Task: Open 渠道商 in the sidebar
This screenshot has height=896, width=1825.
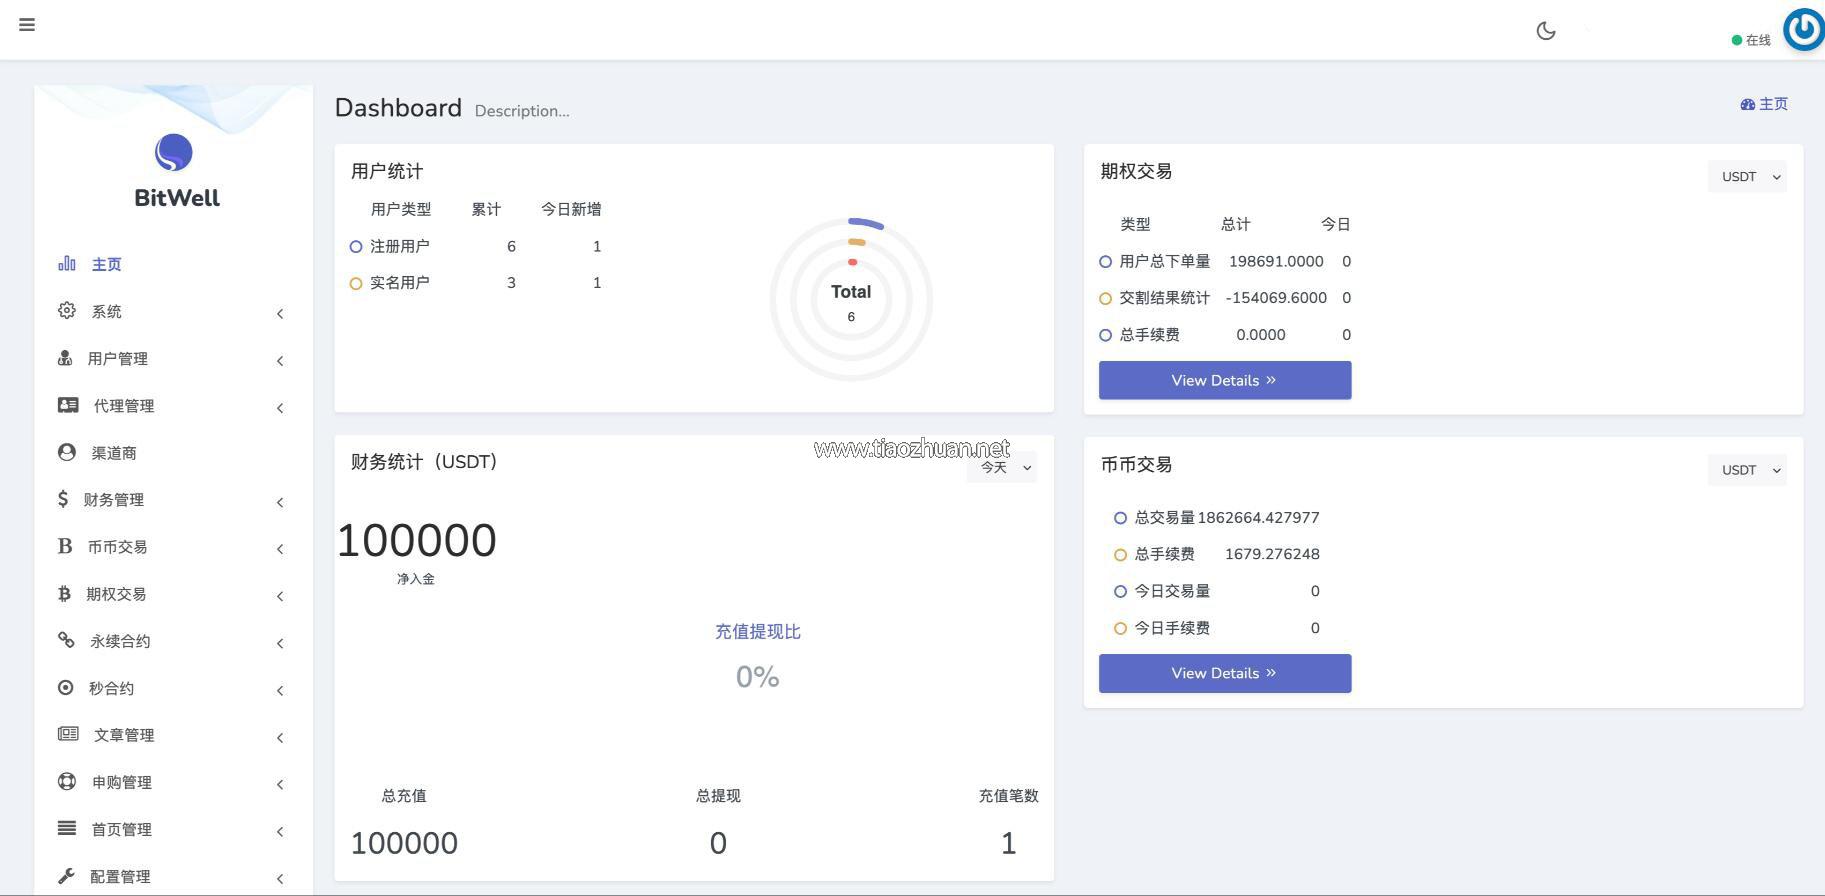Action: point(114,453)
